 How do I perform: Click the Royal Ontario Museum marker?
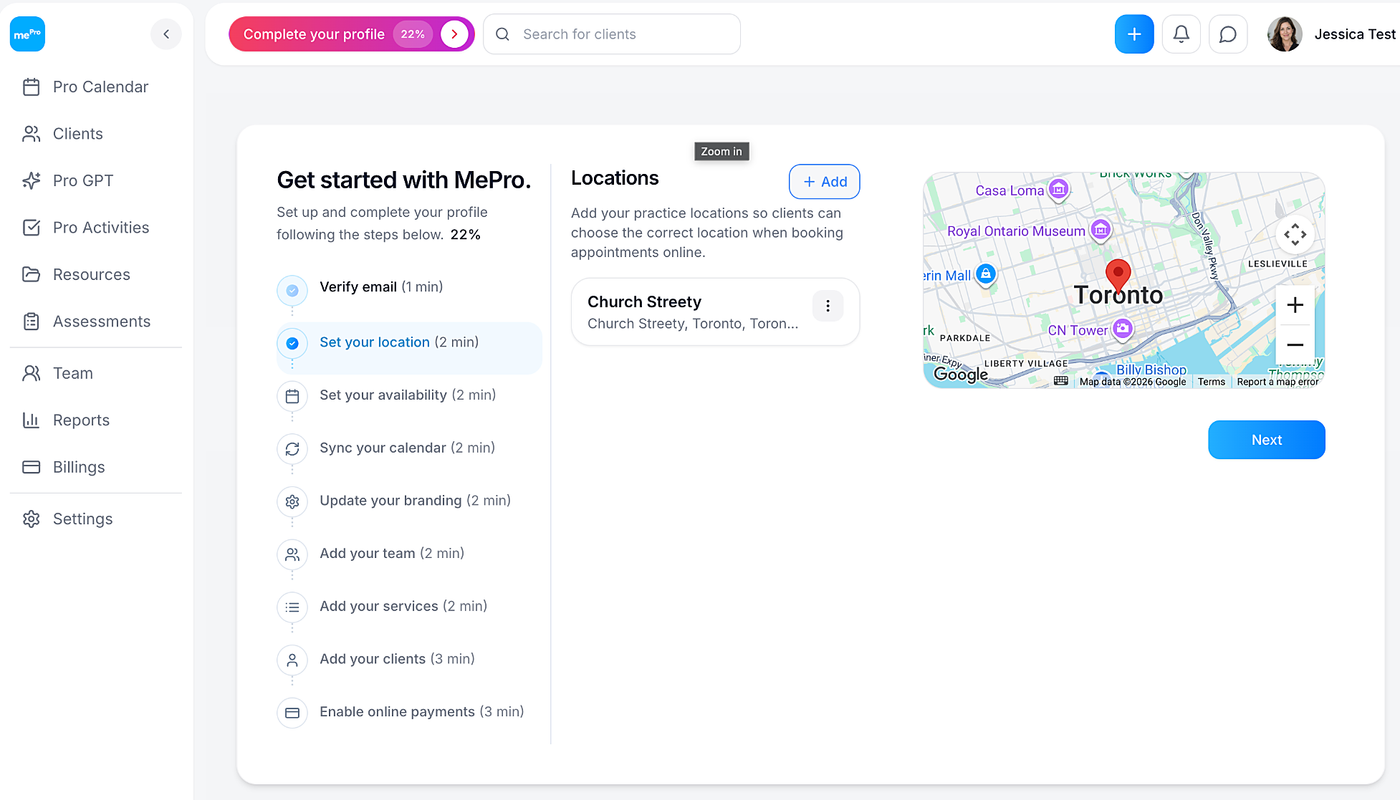point(1100,230)
